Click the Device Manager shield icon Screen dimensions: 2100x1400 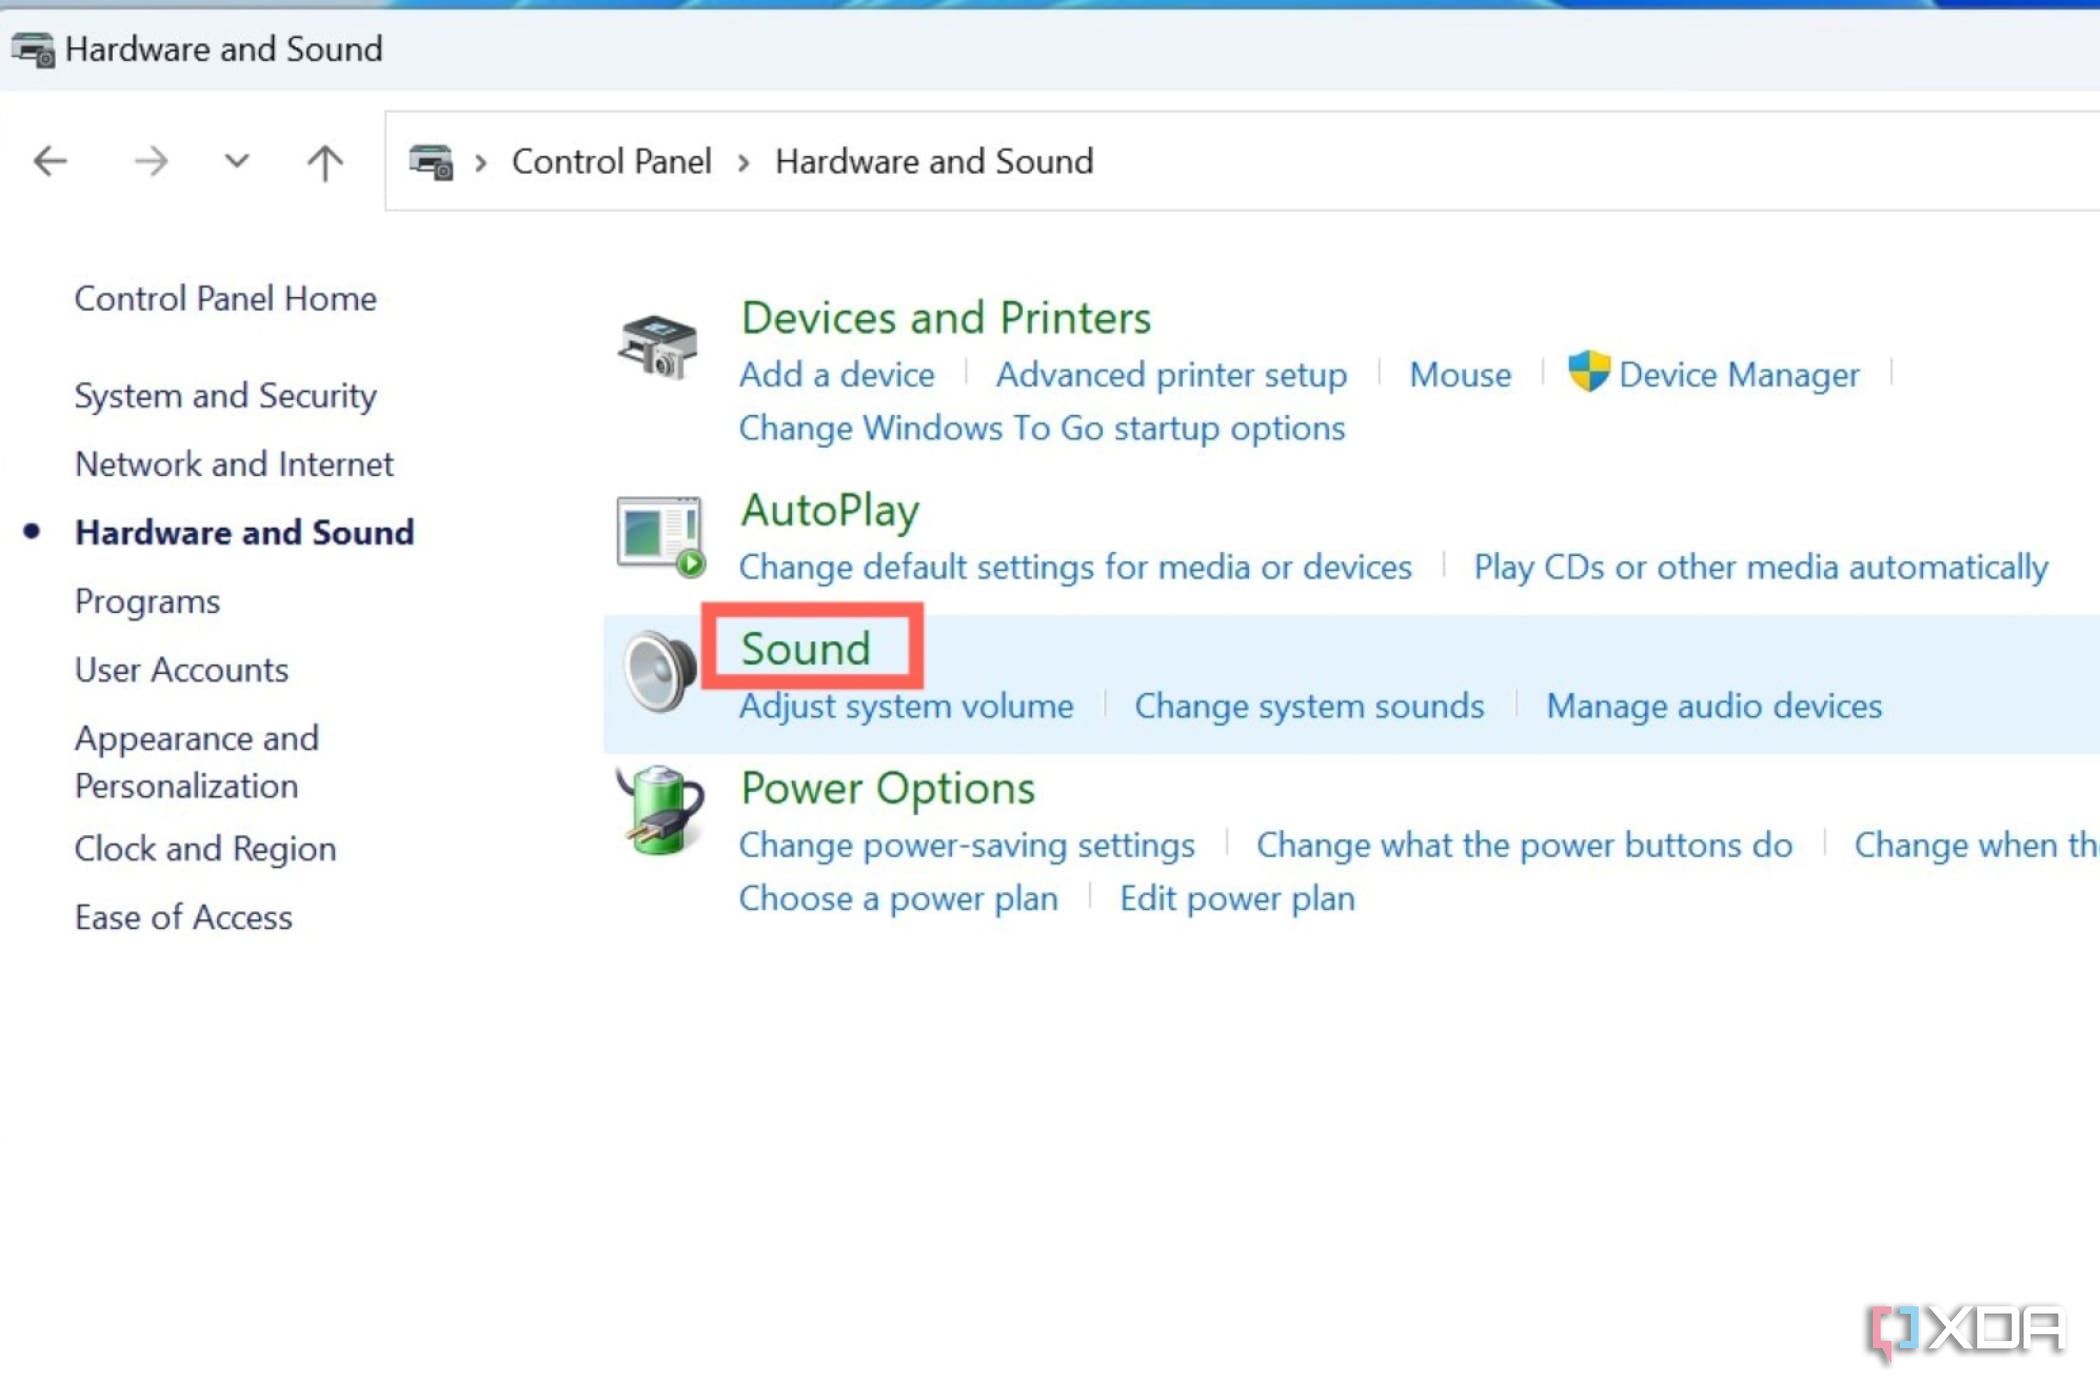(x=1590, y=373)
